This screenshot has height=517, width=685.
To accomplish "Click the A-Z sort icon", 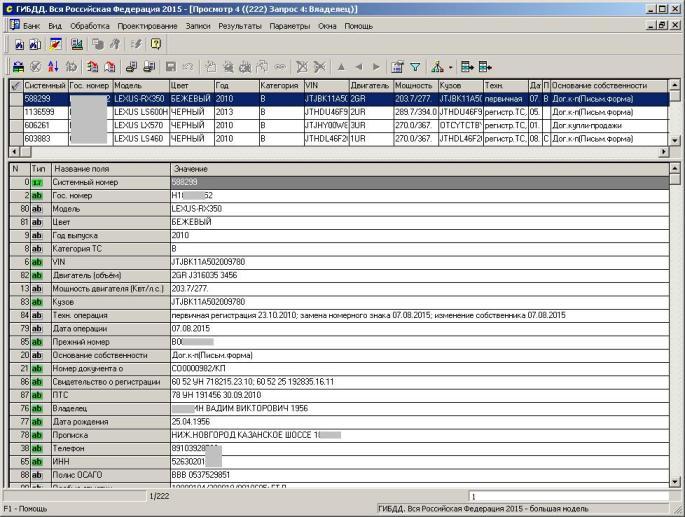I will [53, 67].
